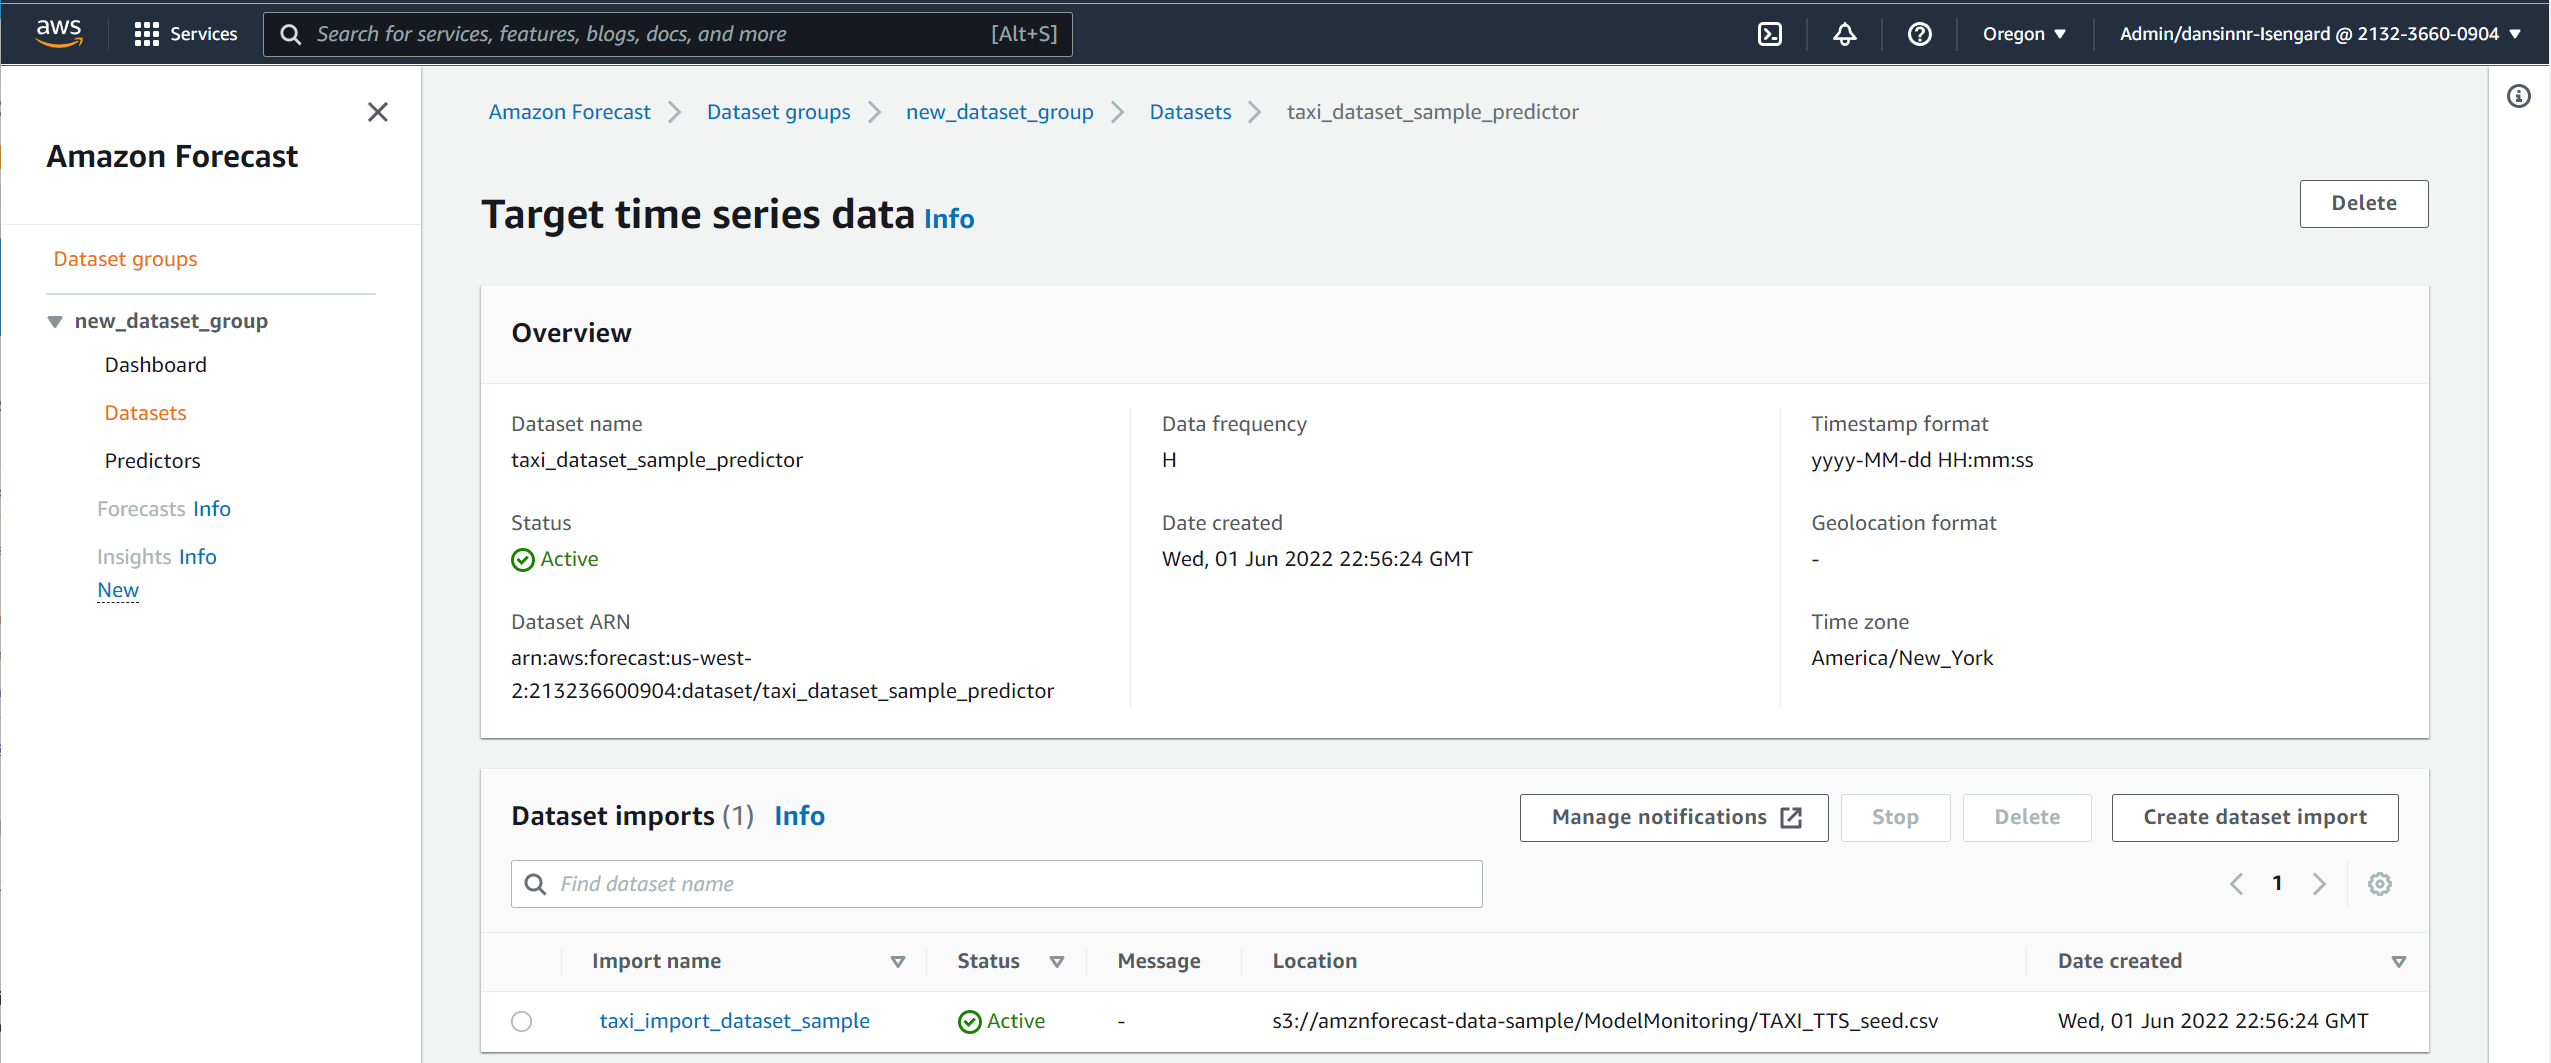Open the notifications bell icon

coord(1844,34)
